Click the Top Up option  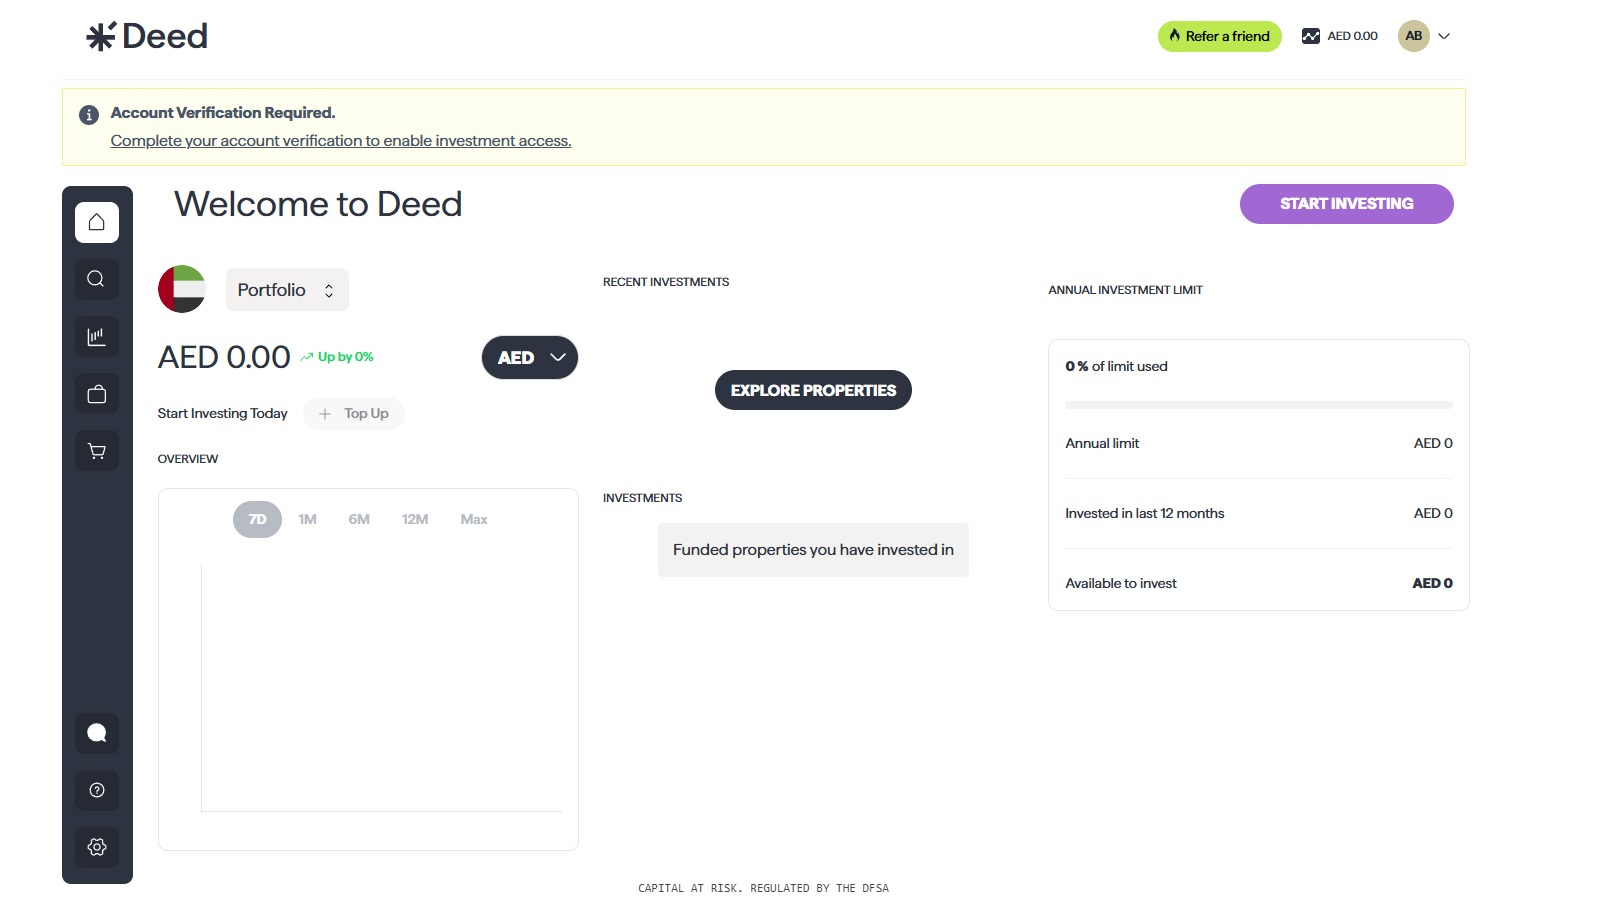coord(354,413)
